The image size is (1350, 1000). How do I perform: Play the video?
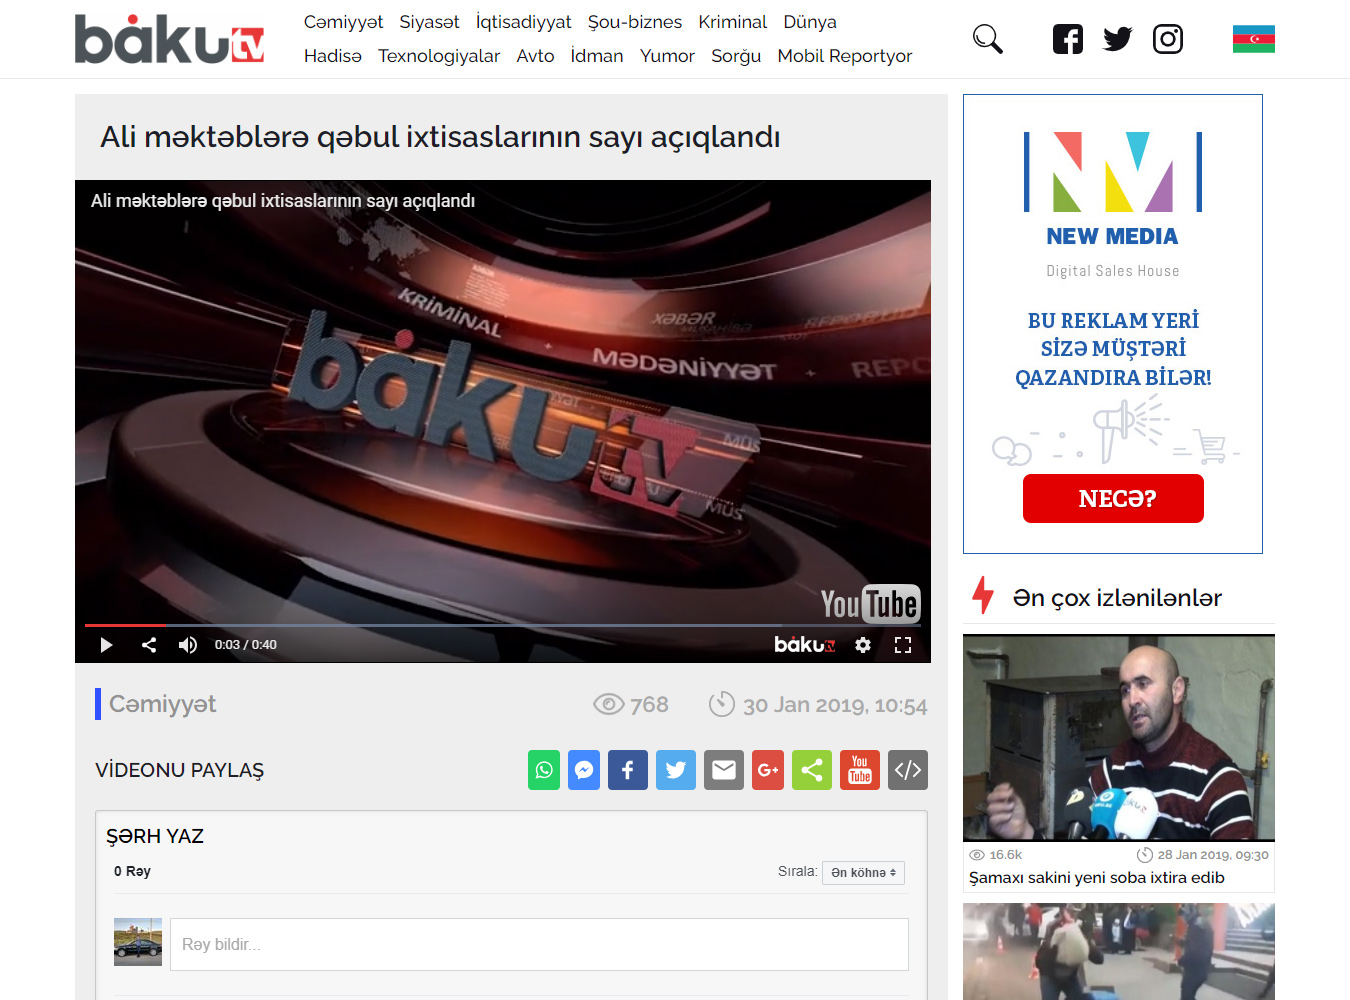pos(106,645)
